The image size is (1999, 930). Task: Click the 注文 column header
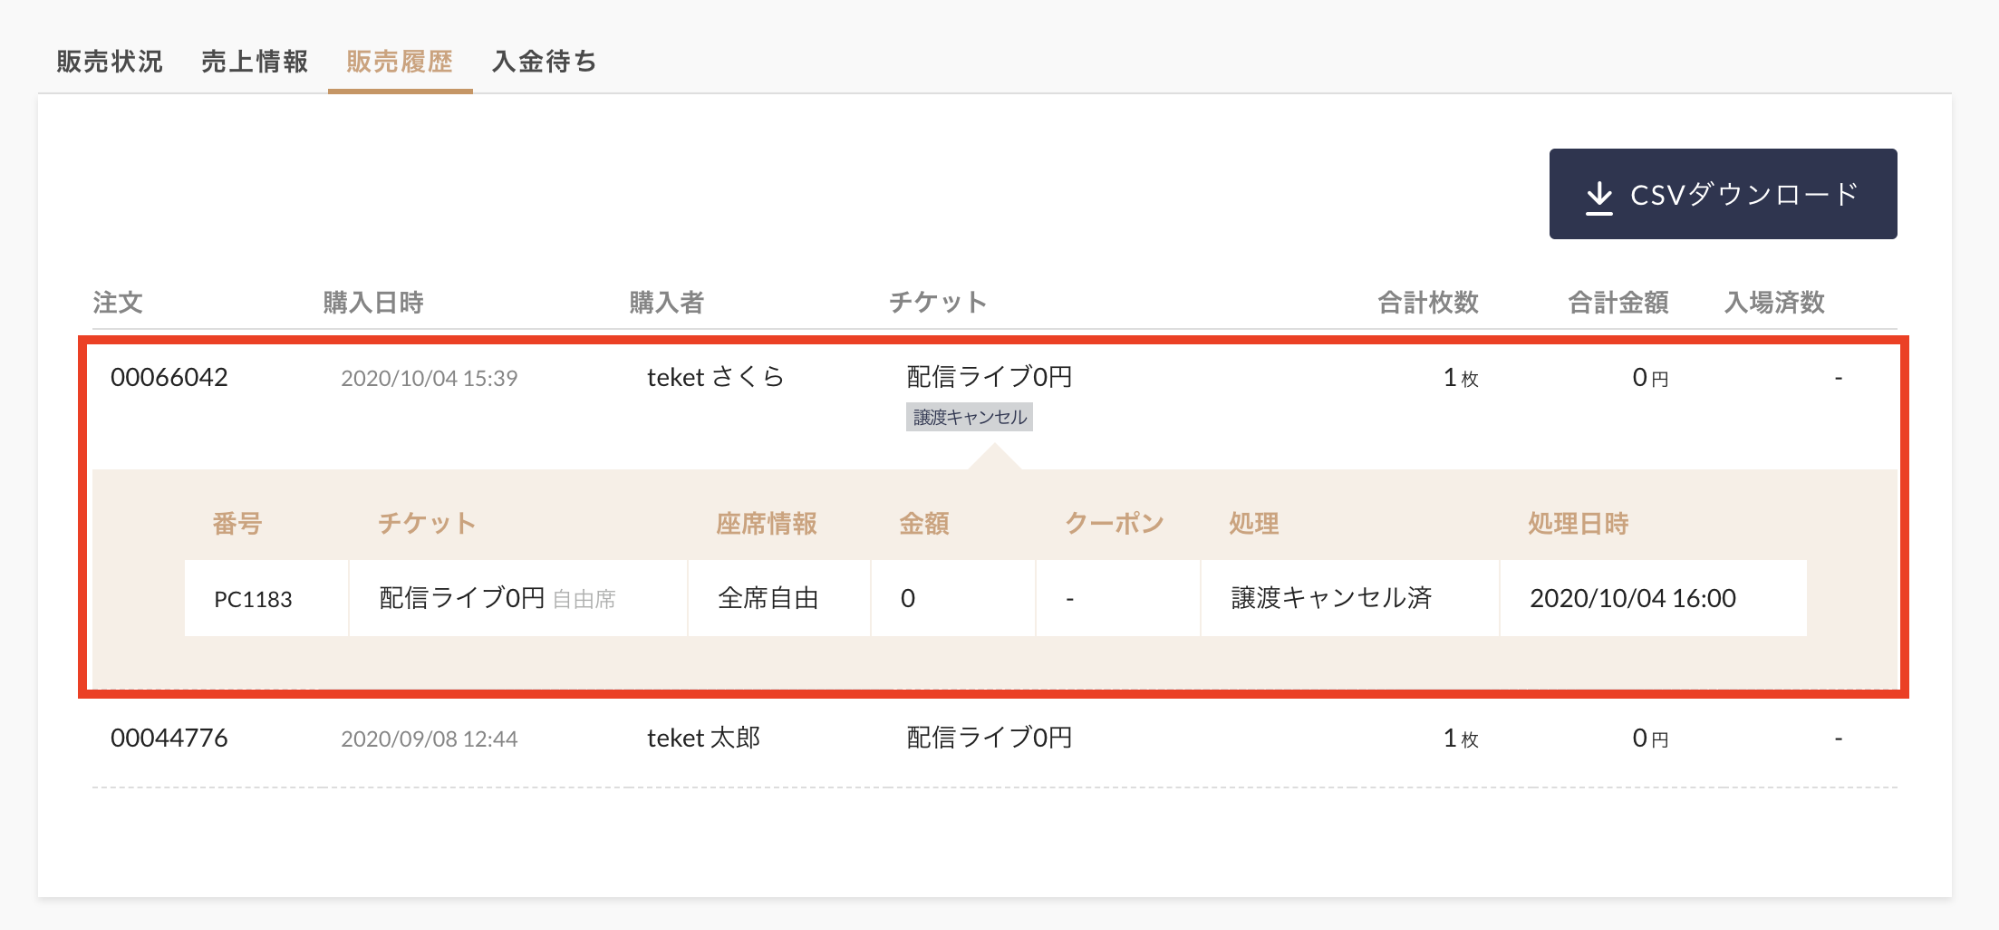[x=118, y=303]
